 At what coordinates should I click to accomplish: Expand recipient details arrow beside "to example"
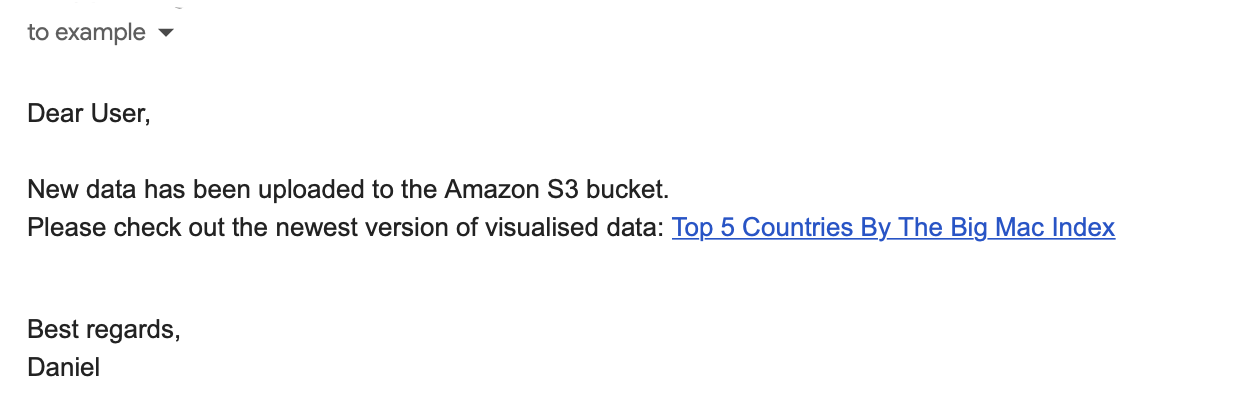pos(166,33)
